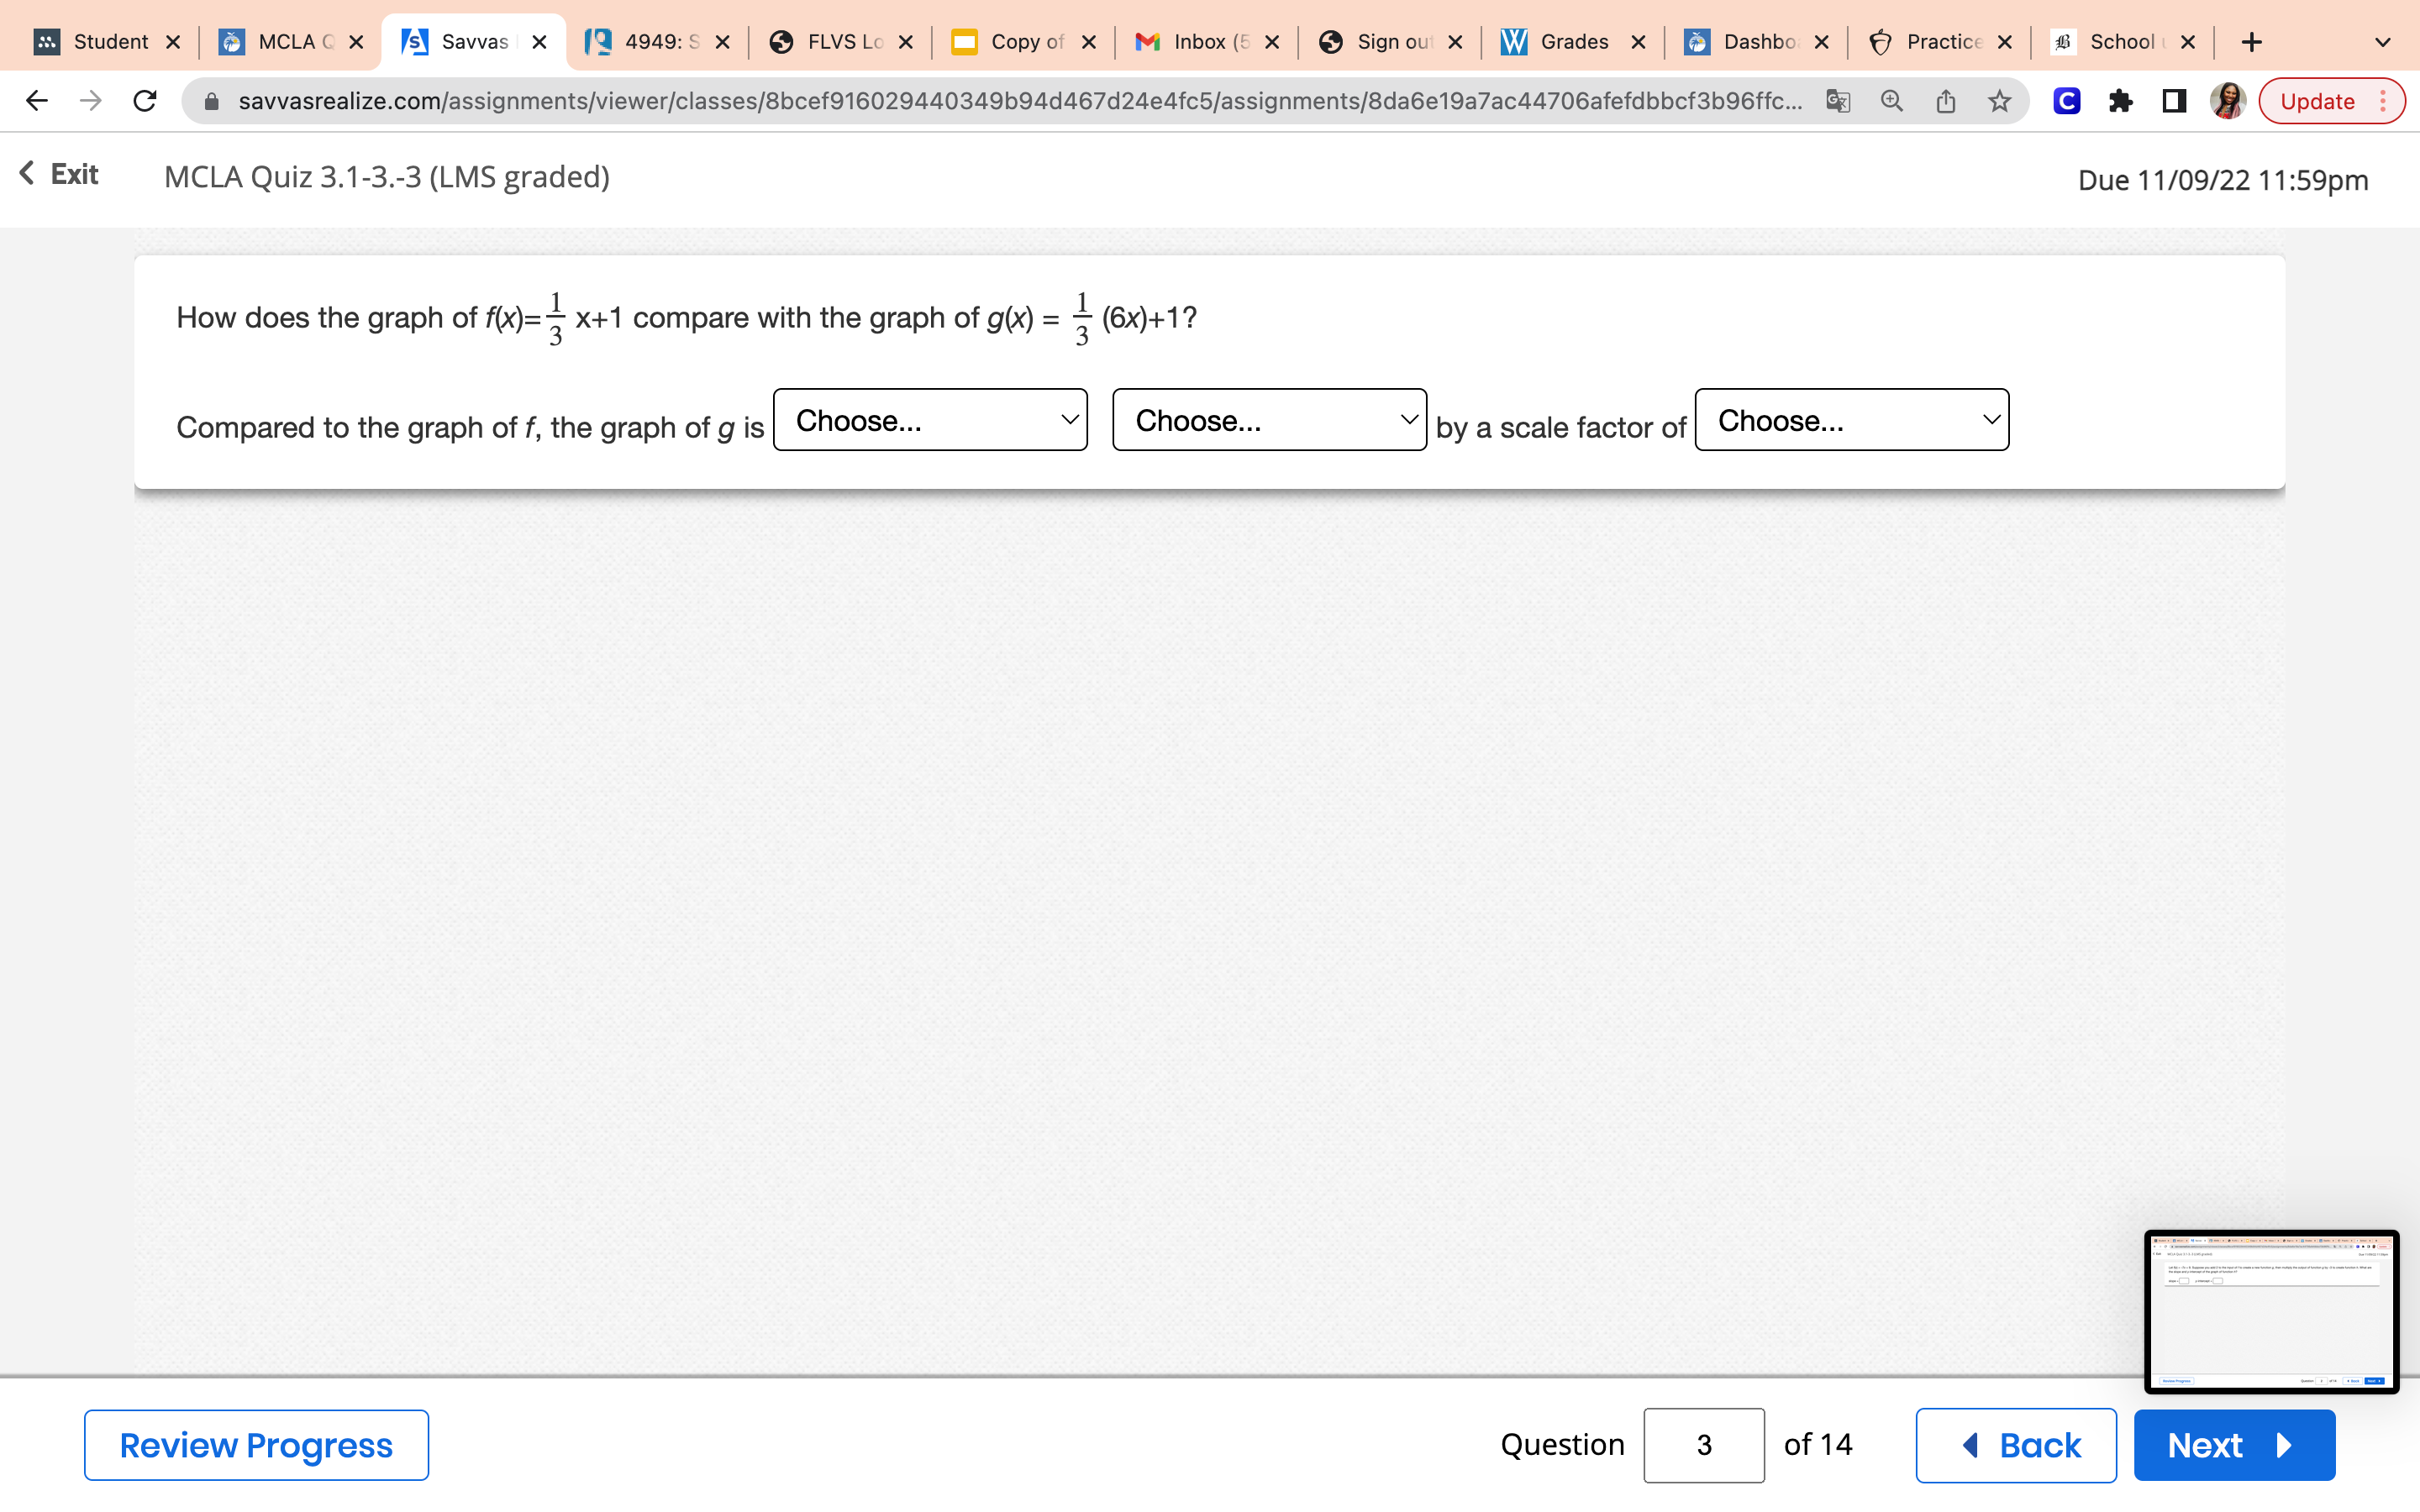
Task: Click the question number input field
Action: point(1703,1445)
